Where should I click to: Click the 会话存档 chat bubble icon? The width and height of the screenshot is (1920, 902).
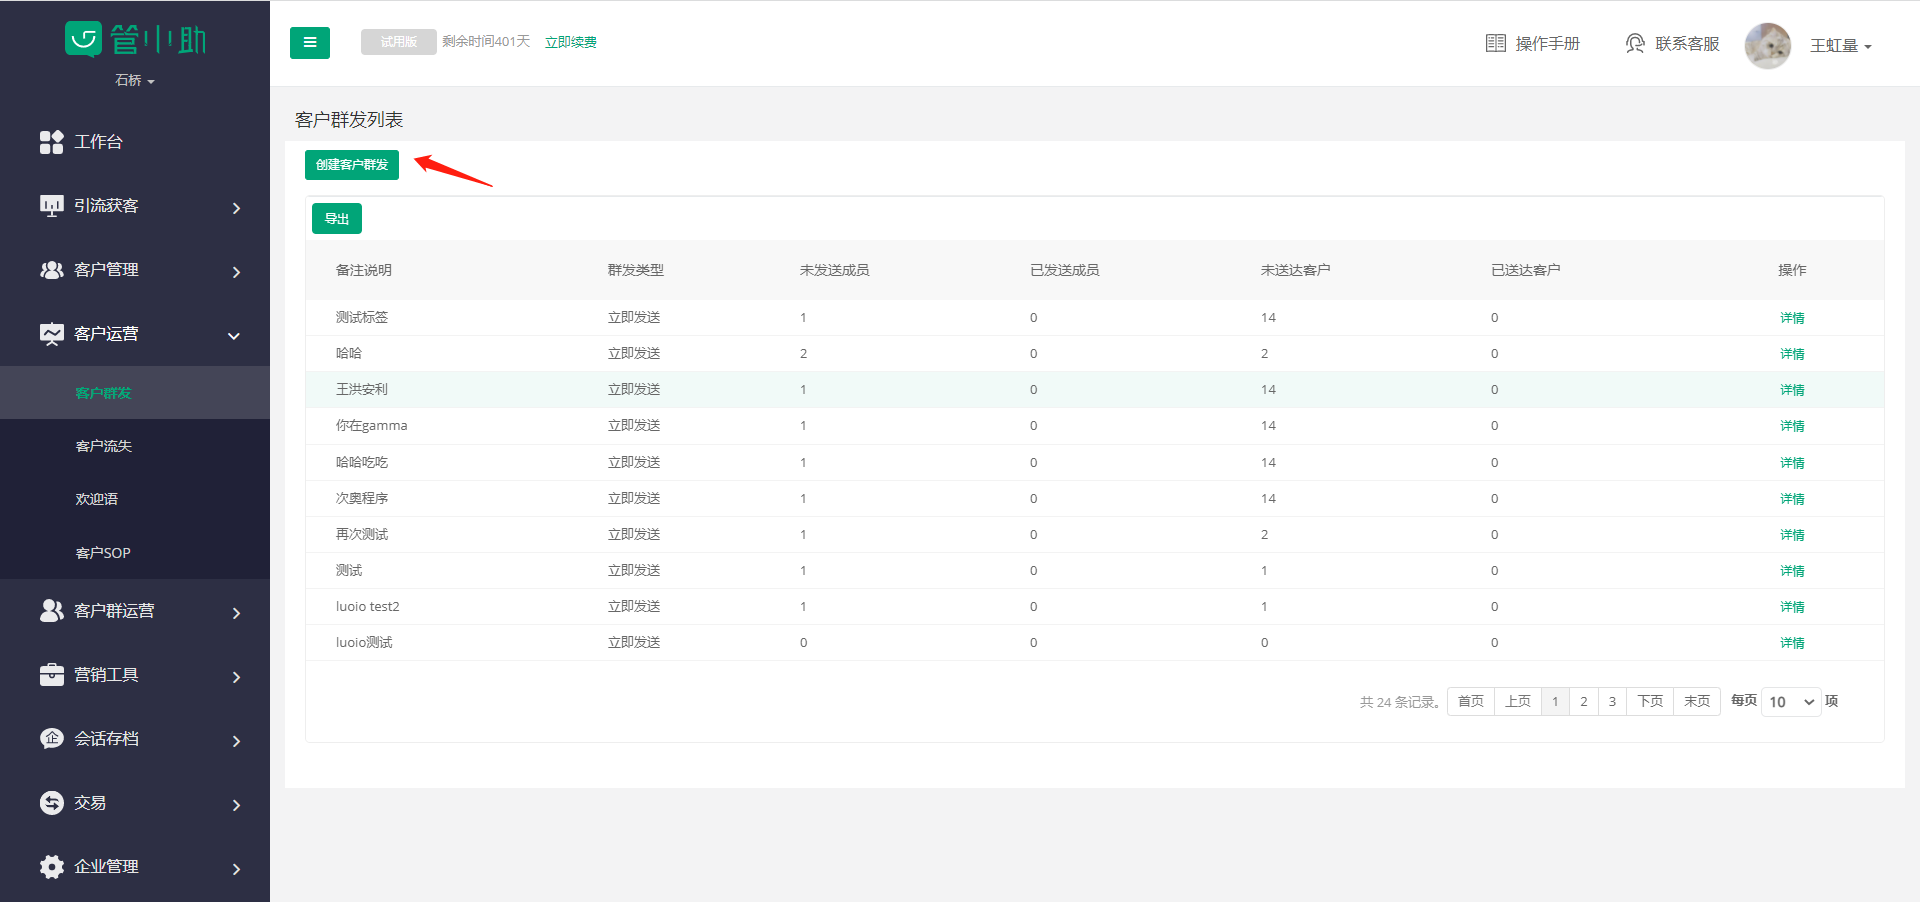click(52, 739)
